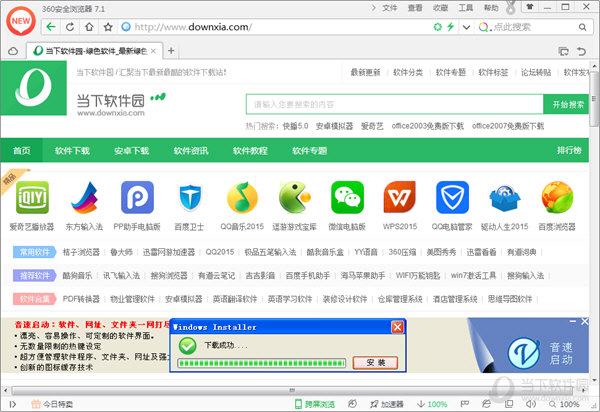Close the 音速启动 ad banner
The height and width of the screenshot is (412, 600).
click(x=584, y=321)
